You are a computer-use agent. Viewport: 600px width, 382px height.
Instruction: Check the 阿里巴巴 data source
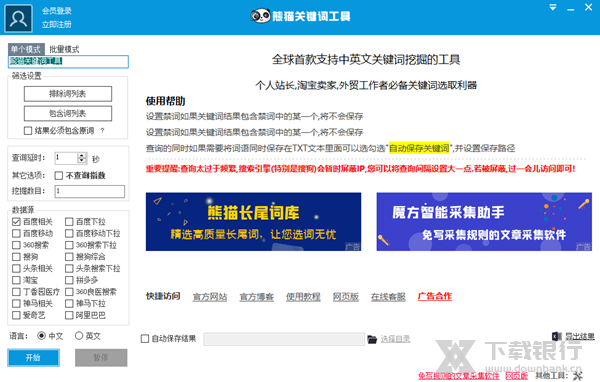click(x=69, y=315)
